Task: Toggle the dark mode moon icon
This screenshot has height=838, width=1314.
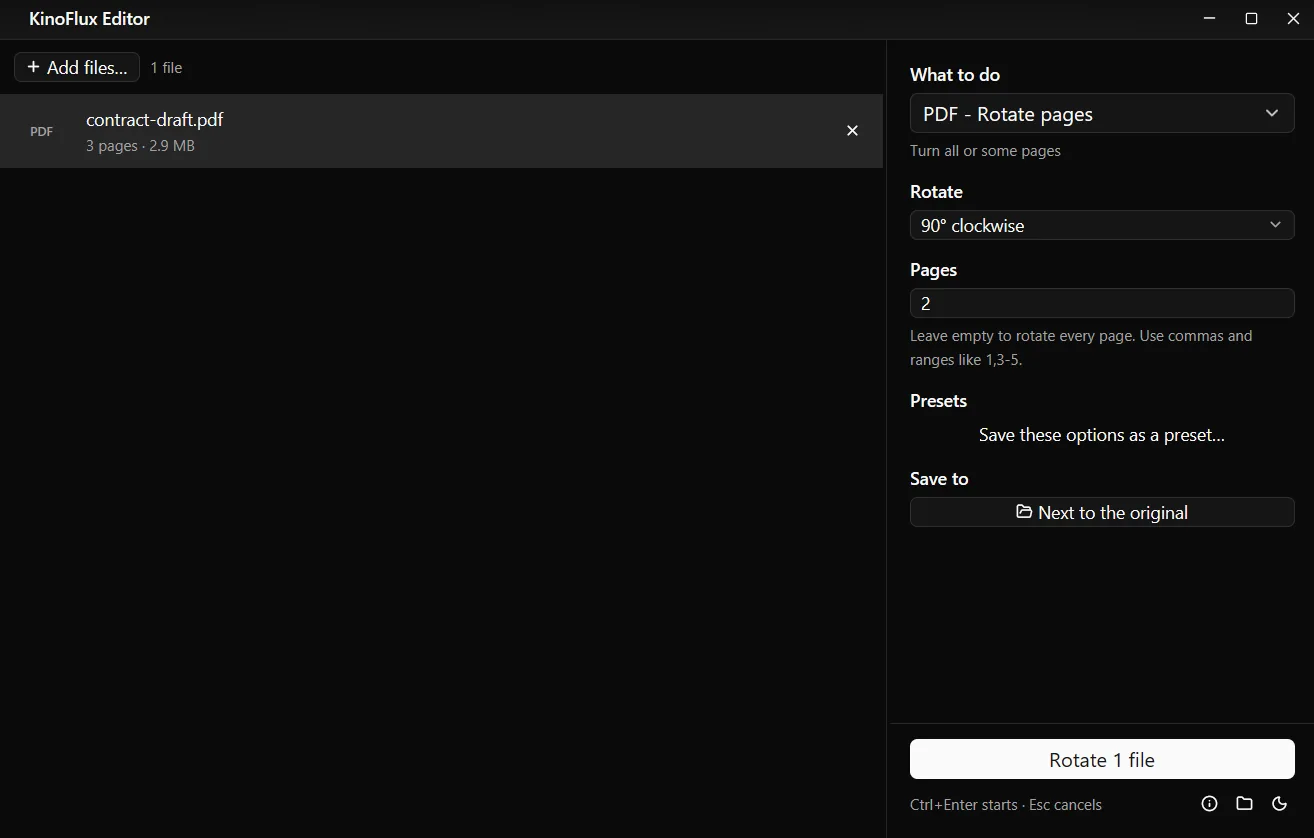Action: 1279,803
